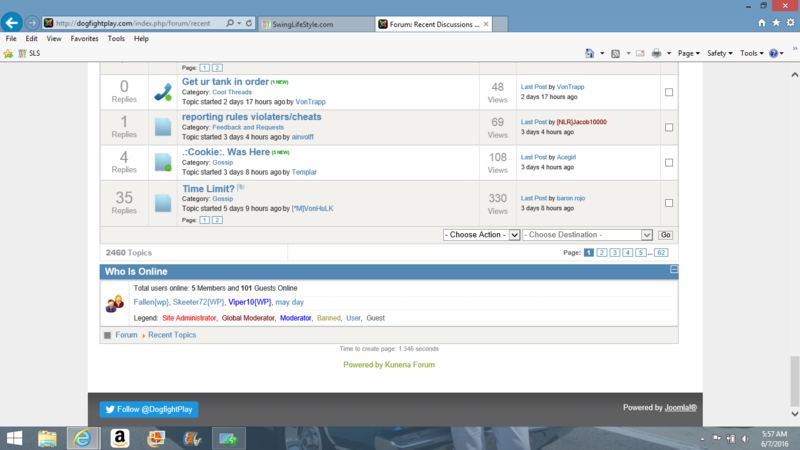The height and width of the screenshot is (450, 800).
Task: Check the box for reporting rules violaters/cheats
Action: coord(669,127)
